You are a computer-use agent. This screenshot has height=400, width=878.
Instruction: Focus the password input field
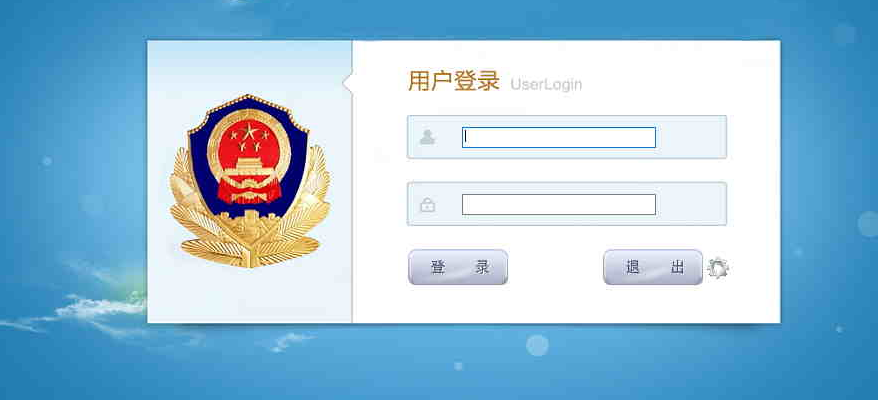[x=558, y=204]
